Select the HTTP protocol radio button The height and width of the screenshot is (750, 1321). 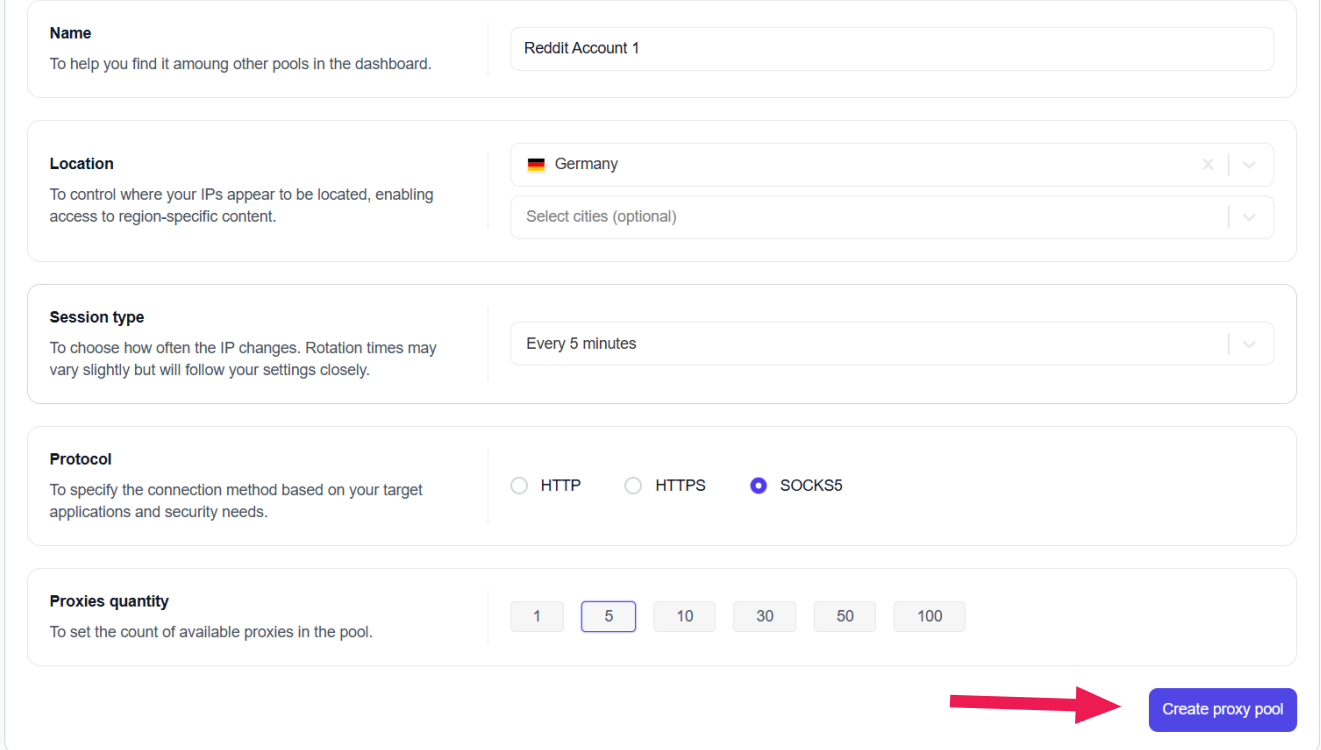[x=519, y=486]
